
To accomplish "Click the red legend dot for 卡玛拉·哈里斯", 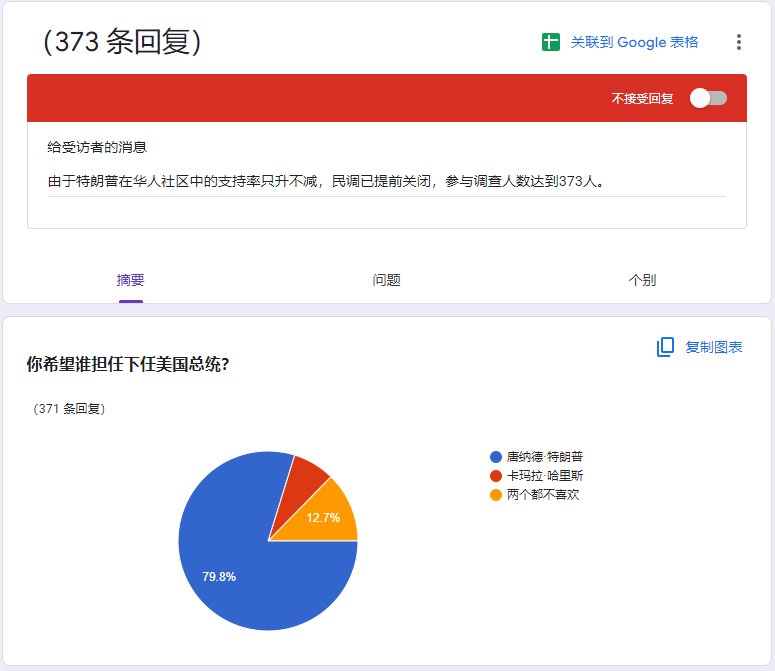I will 496,476.
